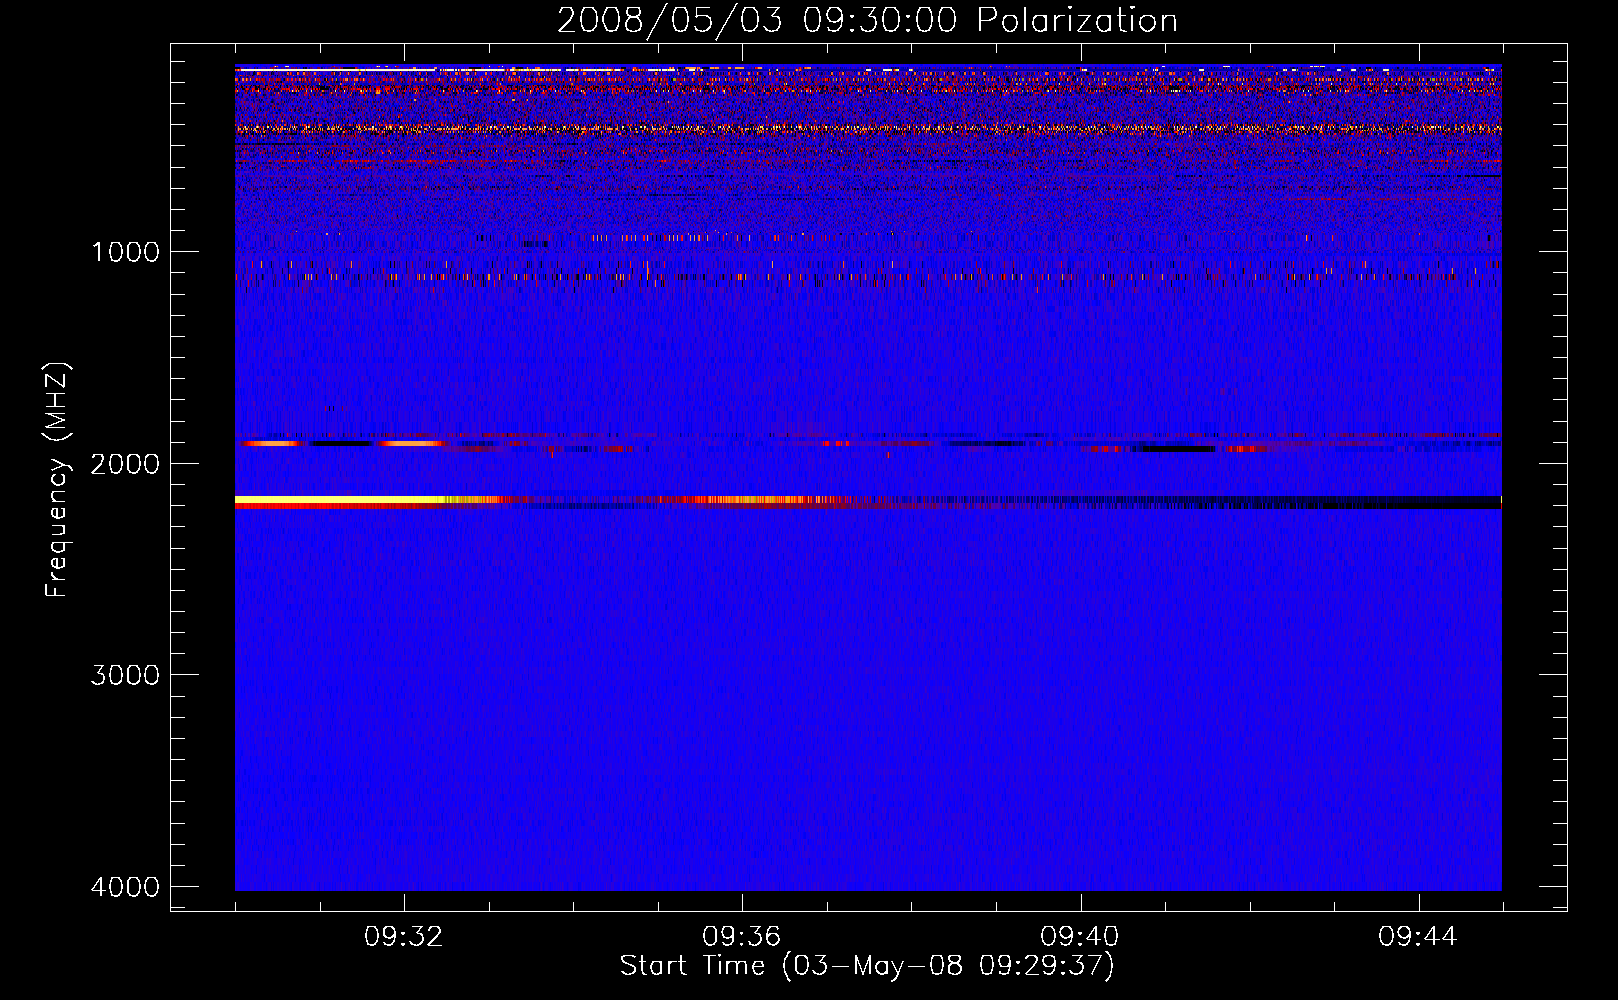The image size is (1618, 1000).
Task: Click the 09:40 time tick label
Action: (x=1080, y=937)
